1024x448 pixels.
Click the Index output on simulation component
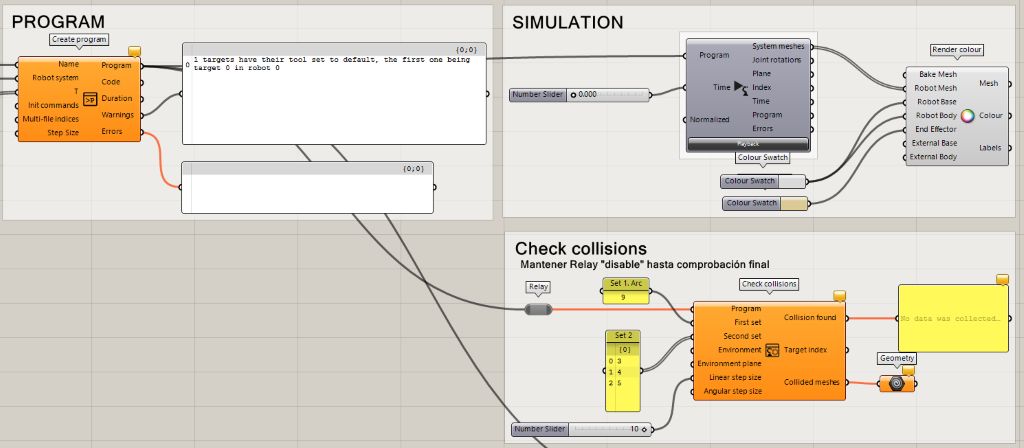[761, 88]
